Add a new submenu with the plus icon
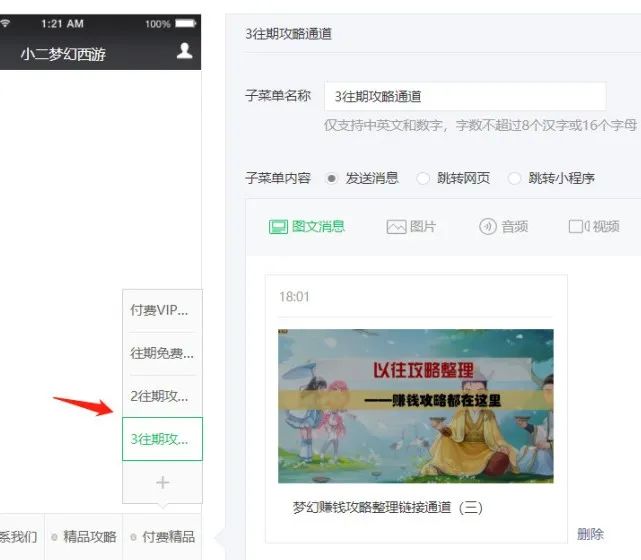Viewport: 641px width, 560px height. 162,482
